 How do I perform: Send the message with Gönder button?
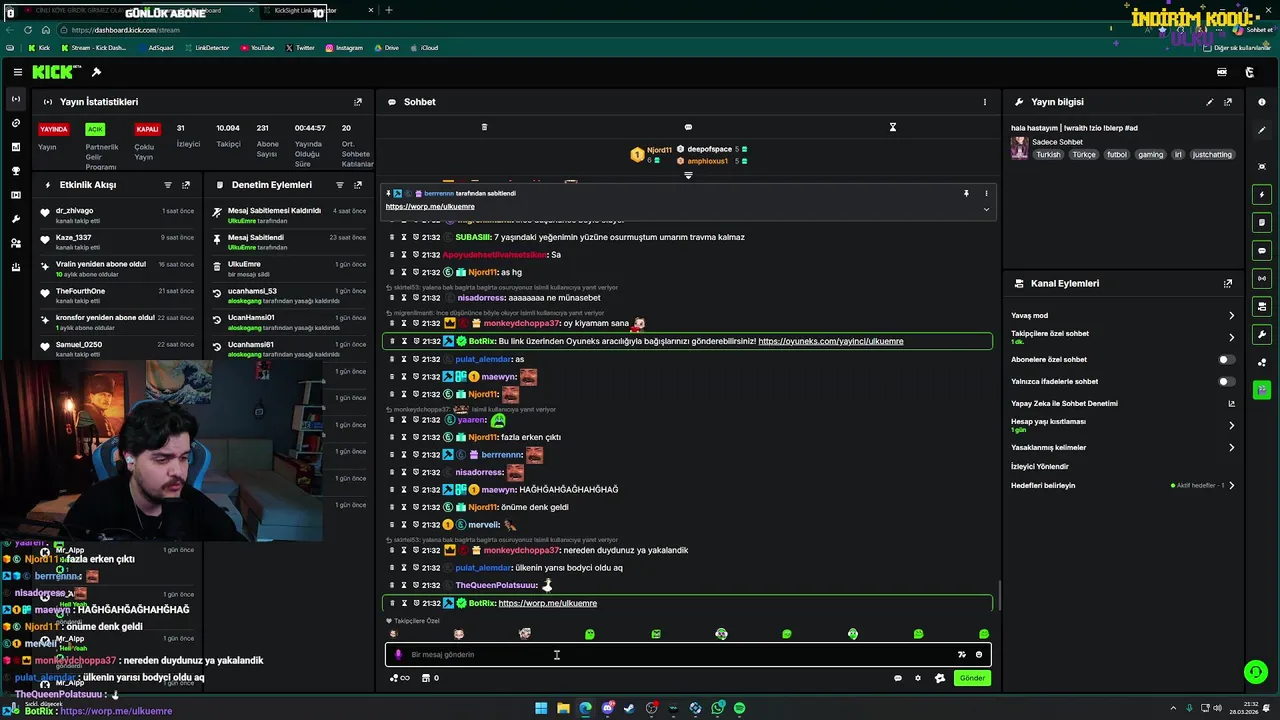pyautogui.click(x=972, y=678)
